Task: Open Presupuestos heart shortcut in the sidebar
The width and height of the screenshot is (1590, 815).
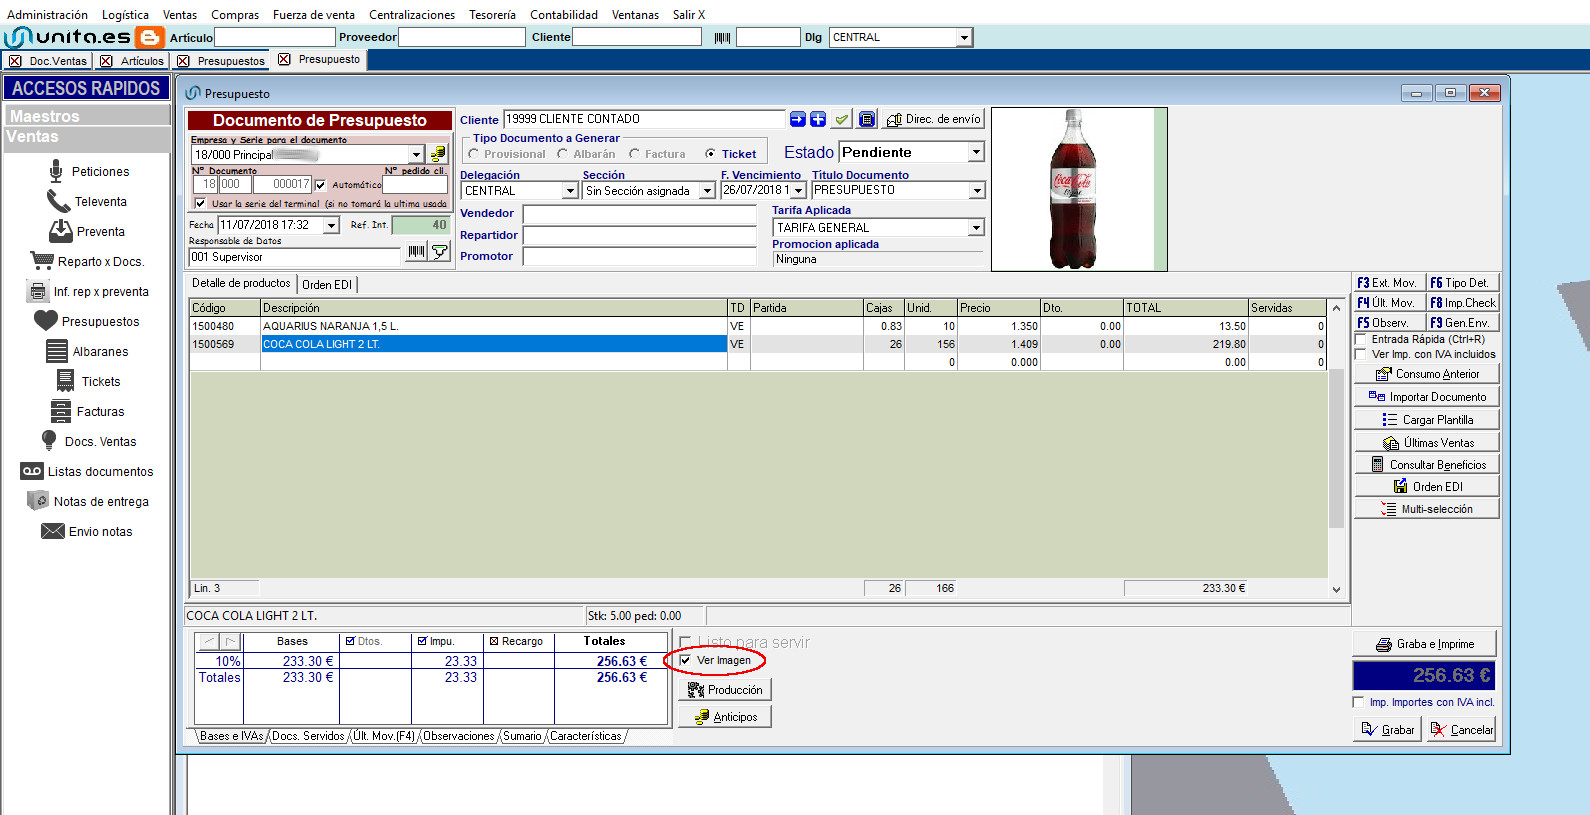Action: [x=87, y=322]
